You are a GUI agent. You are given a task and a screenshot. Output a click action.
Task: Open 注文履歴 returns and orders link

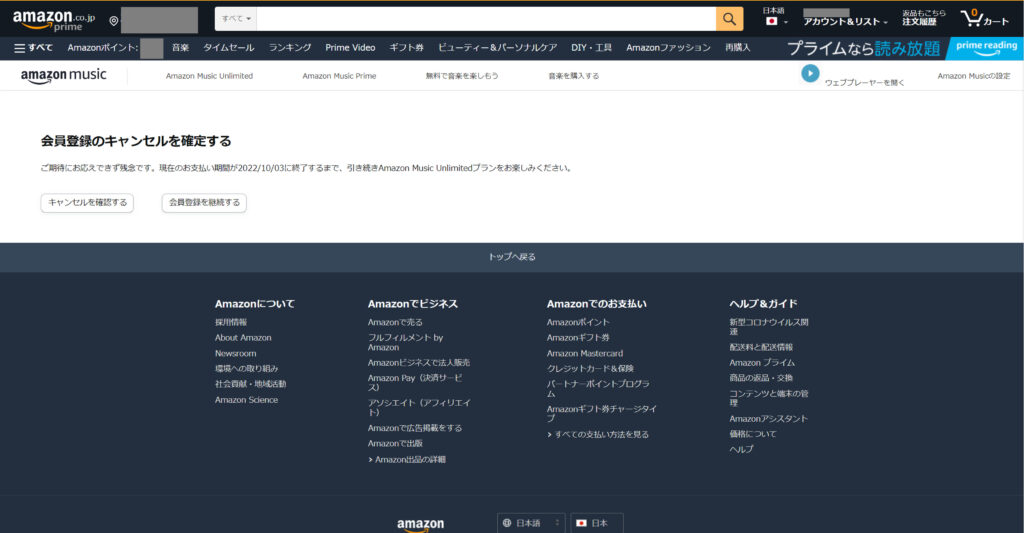923,18
